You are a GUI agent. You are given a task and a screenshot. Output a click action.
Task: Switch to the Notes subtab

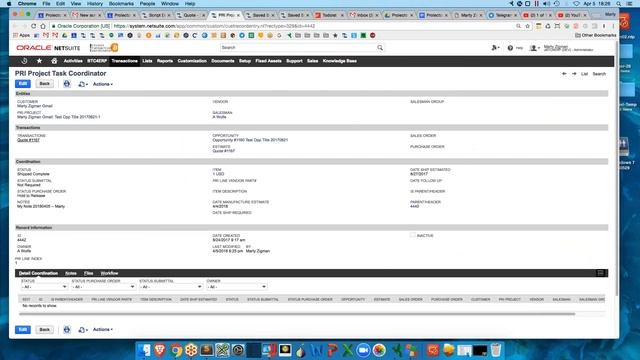click(x=71, y=273)
